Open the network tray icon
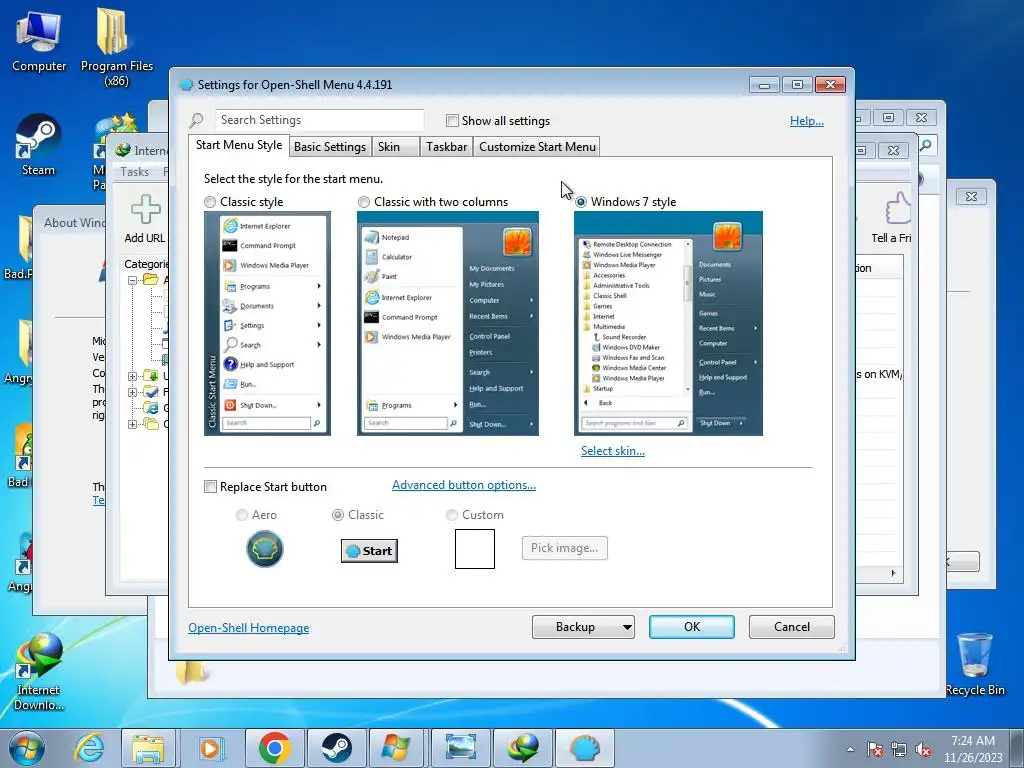The height and width of the screenshot is (768, 1024). (x=899, y=749)
